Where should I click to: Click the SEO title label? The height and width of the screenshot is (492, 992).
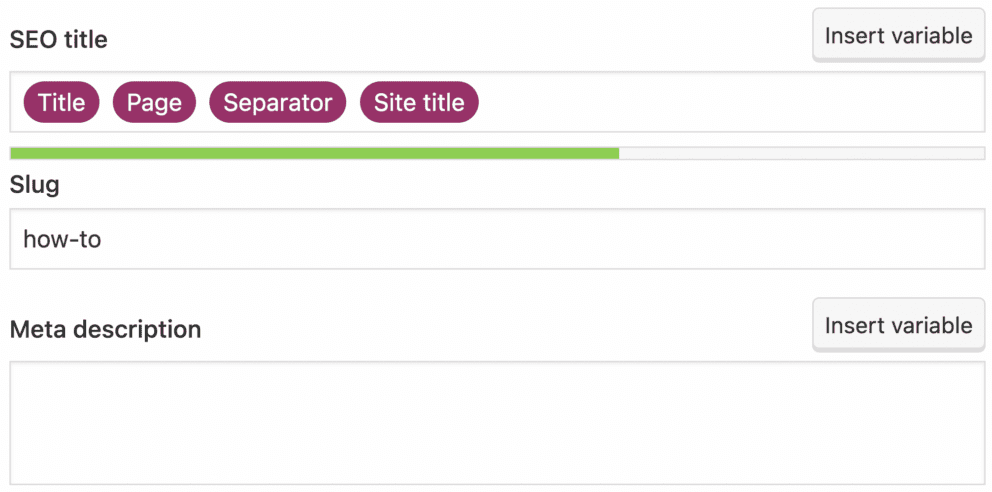(58, 40)
